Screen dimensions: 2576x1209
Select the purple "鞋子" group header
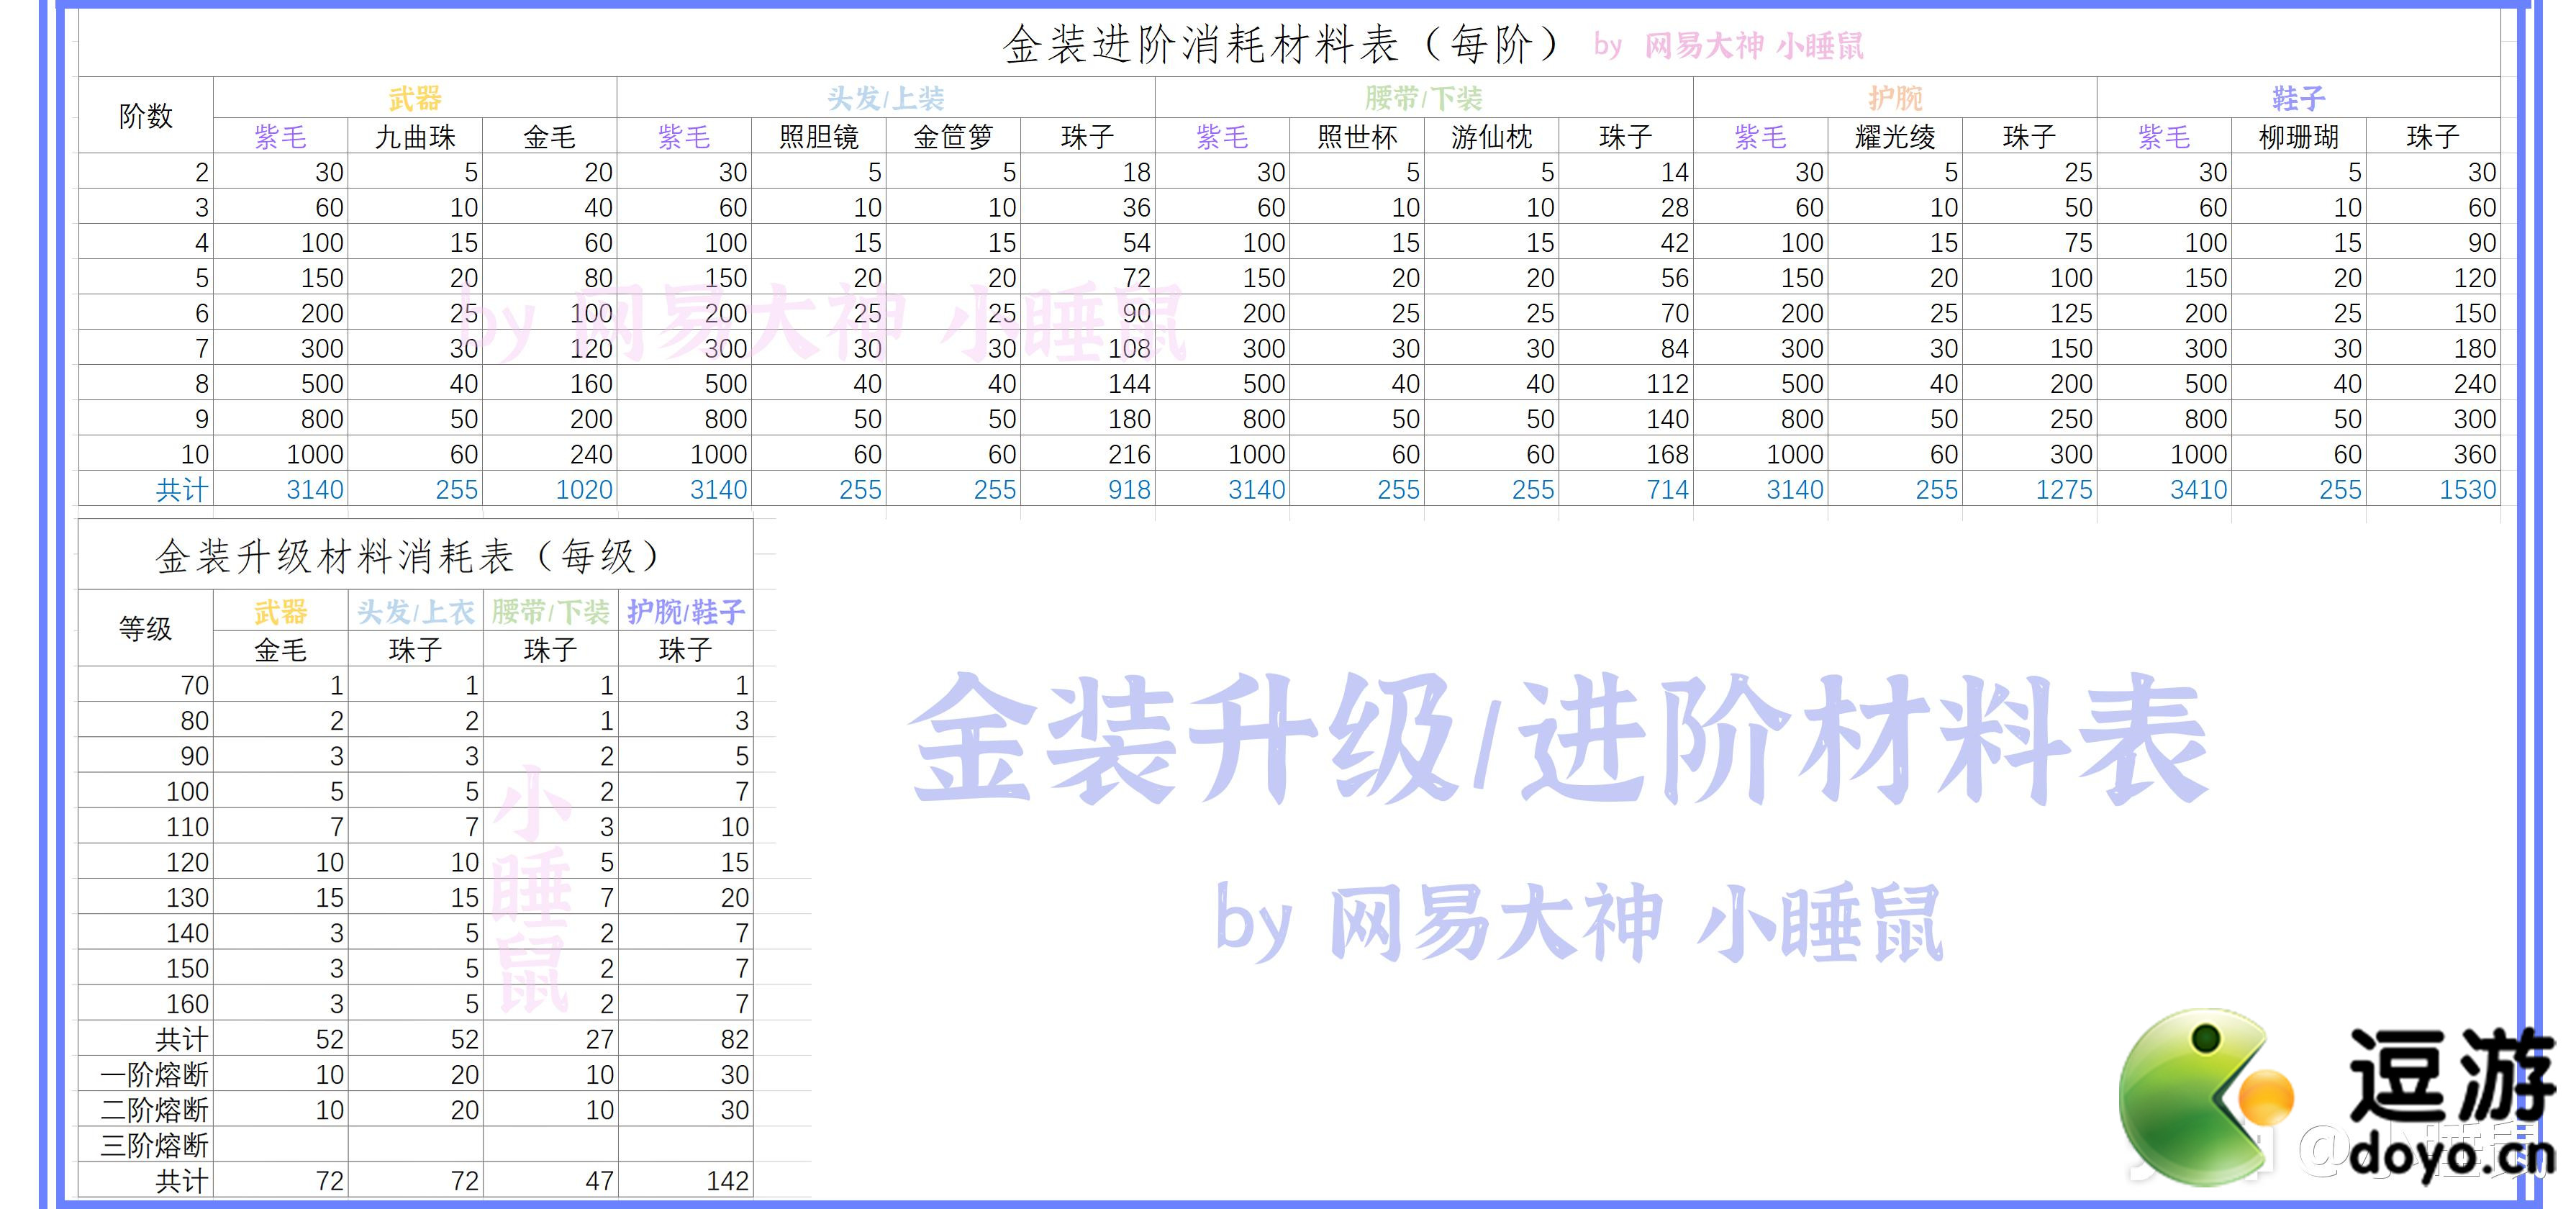pos(2299,98)
